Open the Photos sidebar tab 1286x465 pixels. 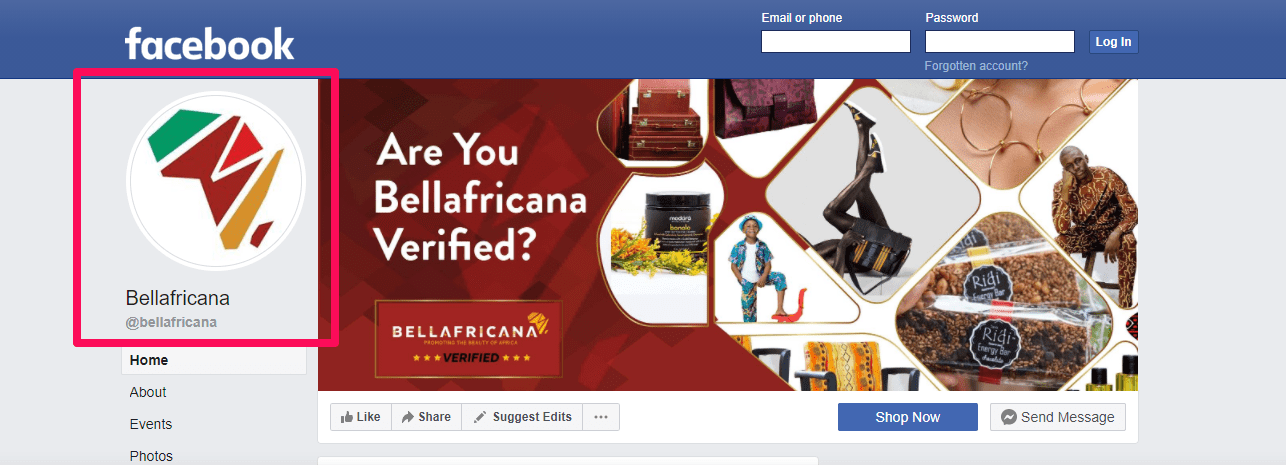pyautogui.click(x=151, y=456)
